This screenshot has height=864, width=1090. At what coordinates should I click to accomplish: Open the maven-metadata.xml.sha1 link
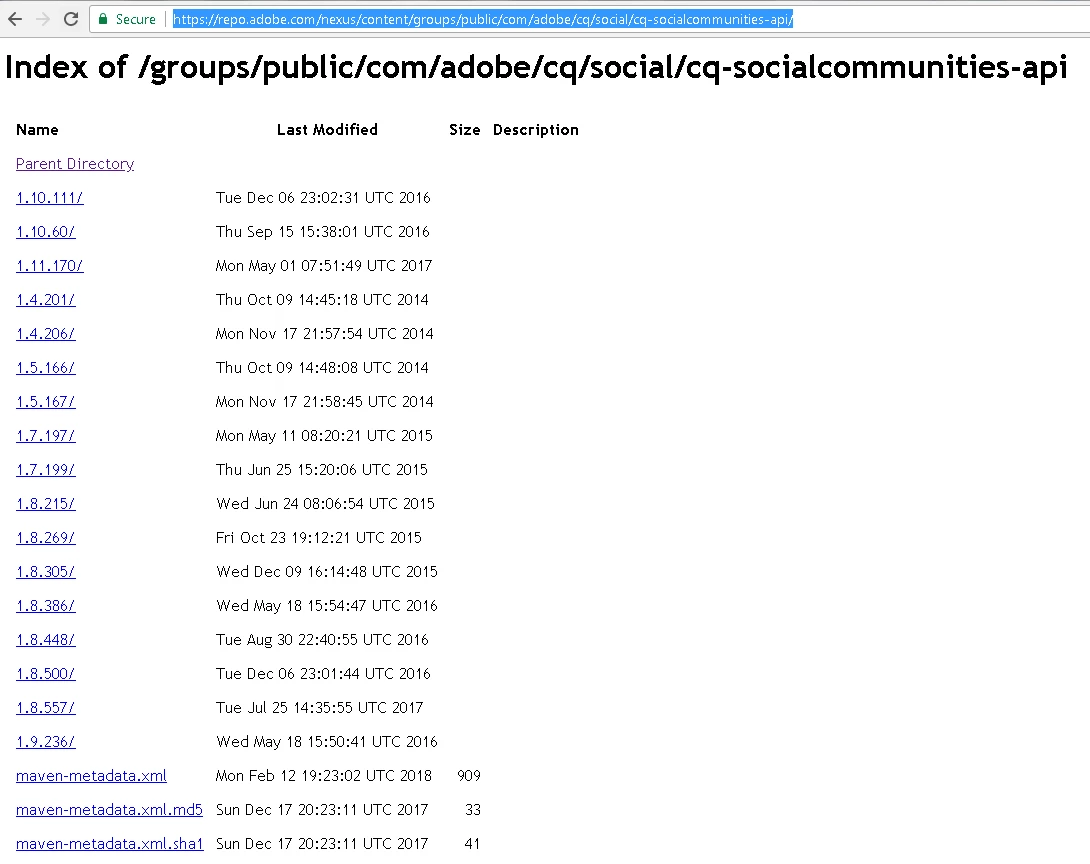point(110,845)
